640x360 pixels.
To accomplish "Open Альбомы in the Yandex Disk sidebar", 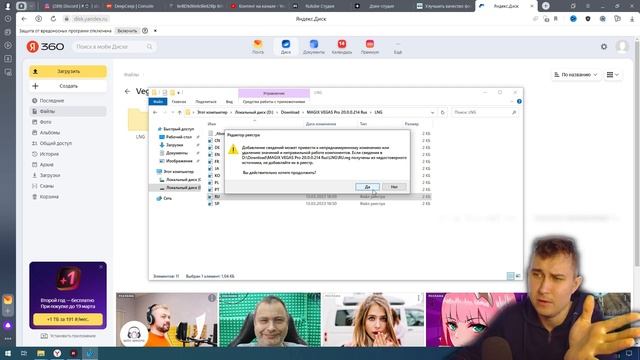I will click(x=49, y=133).
